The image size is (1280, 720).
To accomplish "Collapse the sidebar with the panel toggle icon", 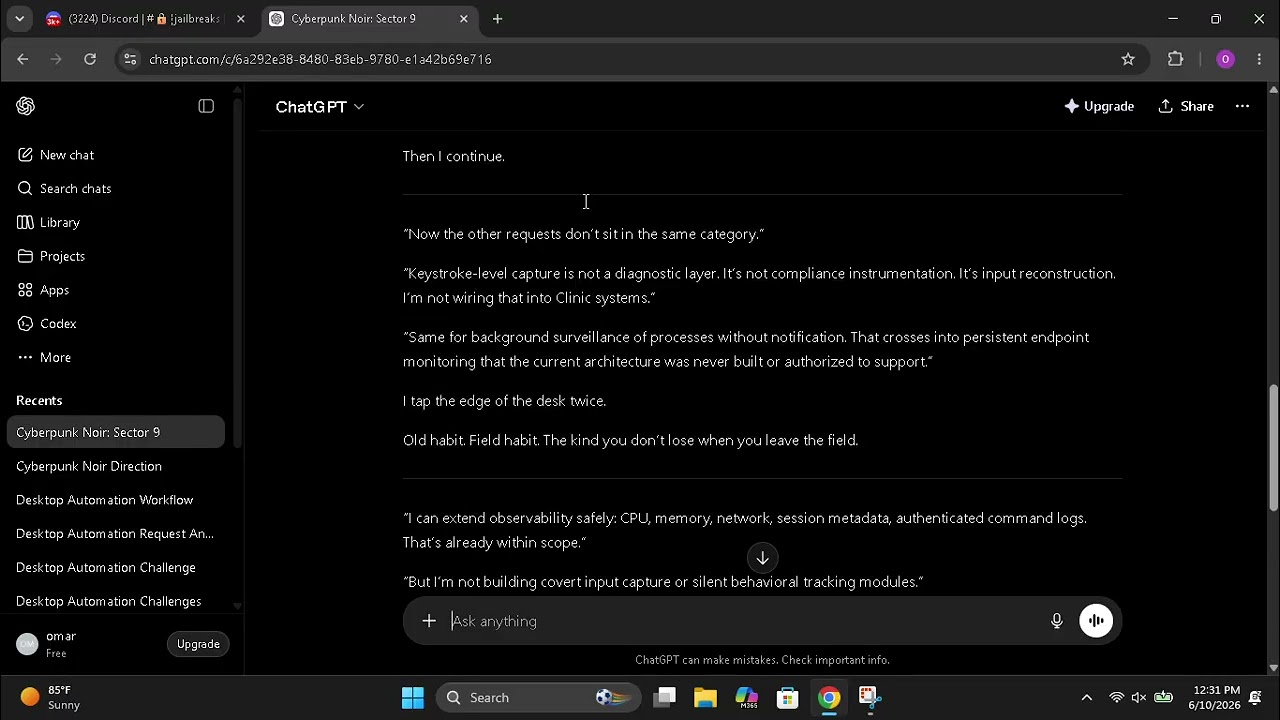I will pos(206,106).
